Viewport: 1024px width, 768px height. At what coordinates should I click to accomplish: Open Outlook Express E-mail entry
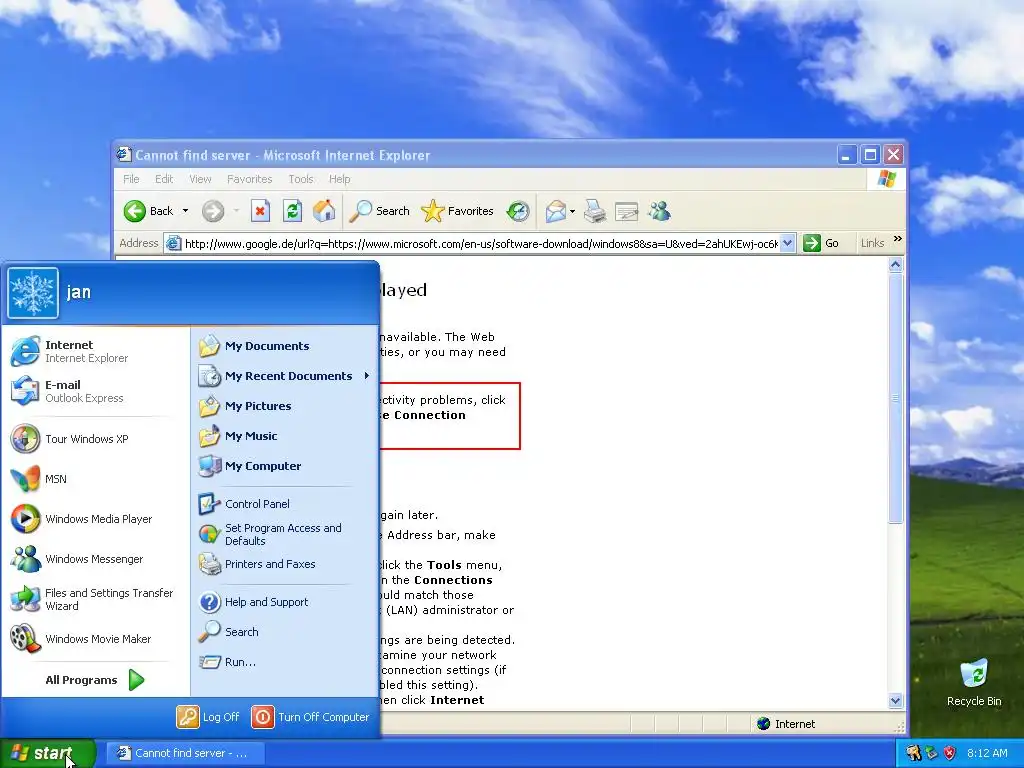pos(94,391)
